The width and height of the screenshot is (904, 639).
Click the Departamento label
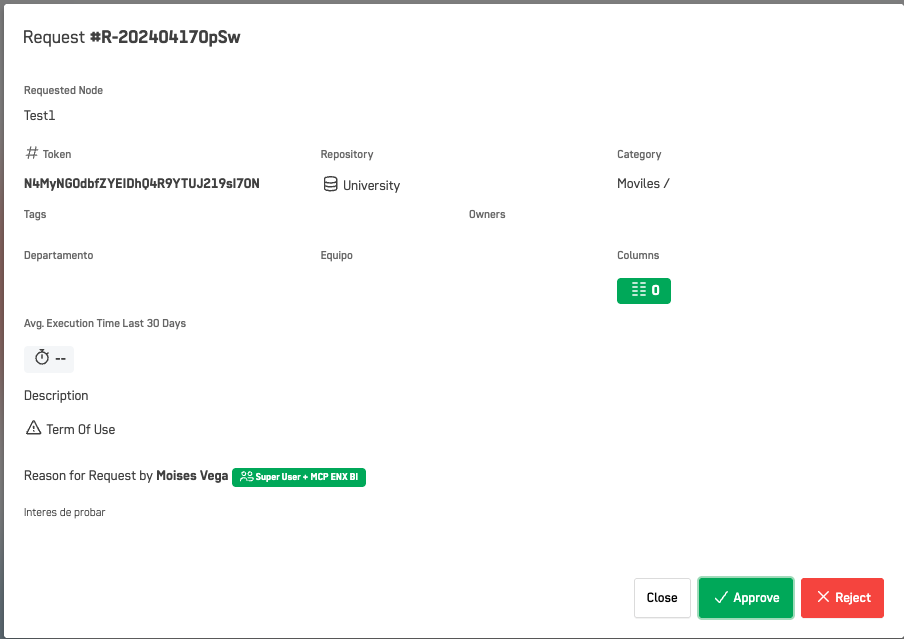(58, 255)
